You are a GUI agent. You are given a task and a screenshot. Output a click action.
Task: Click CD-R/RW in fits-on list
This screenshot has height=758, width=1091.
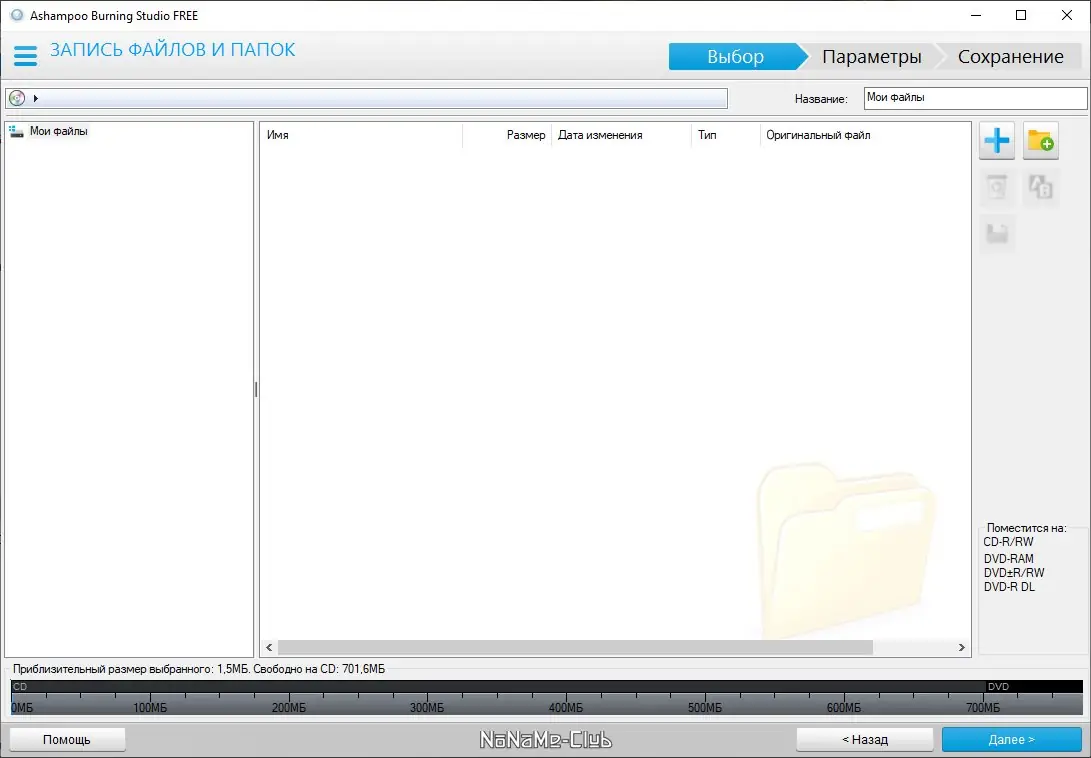tap(1008, 542)
